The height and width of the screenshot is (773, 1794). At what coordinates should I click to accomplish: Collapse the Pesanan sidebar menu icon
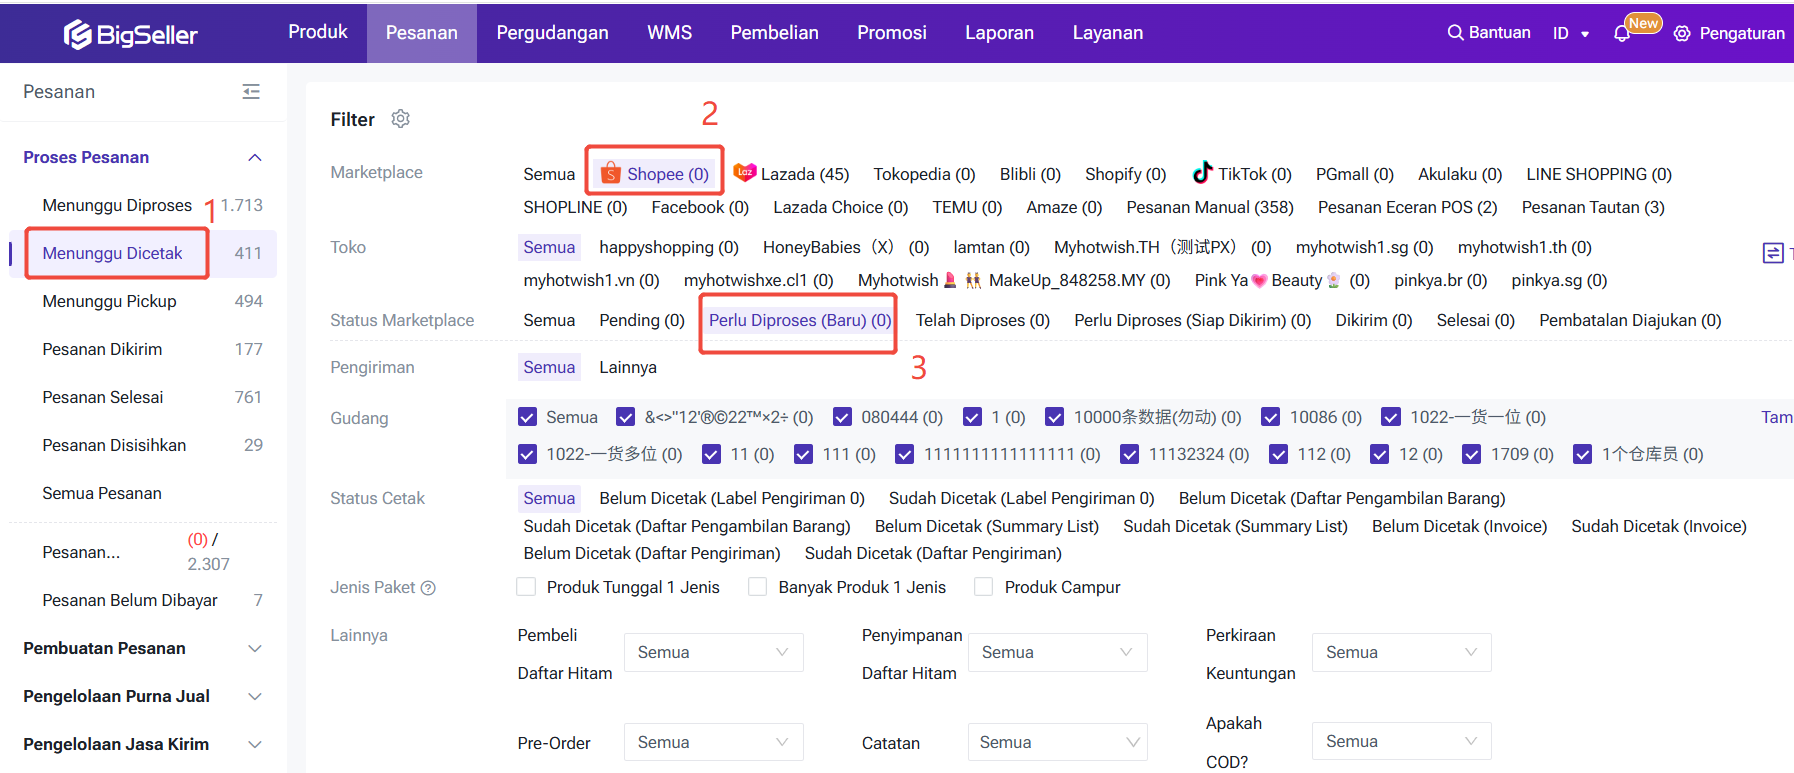251,92
